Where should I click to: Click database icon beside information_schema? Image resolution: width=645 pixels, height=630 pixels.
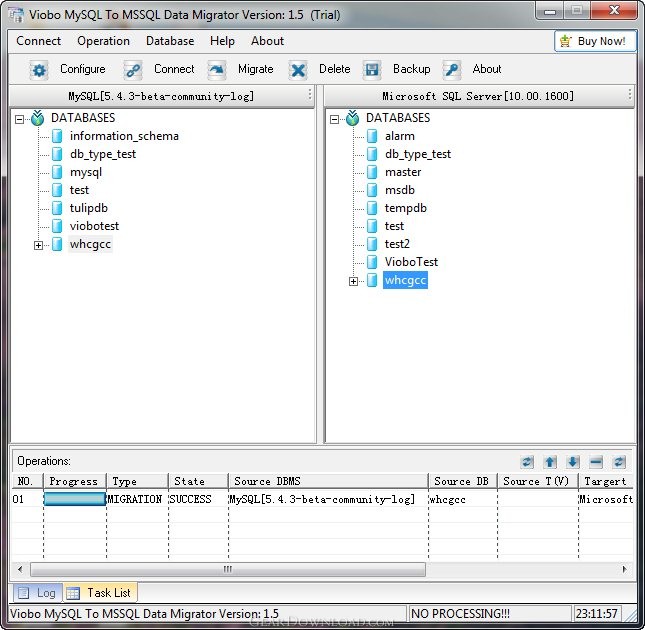[57, 136]
